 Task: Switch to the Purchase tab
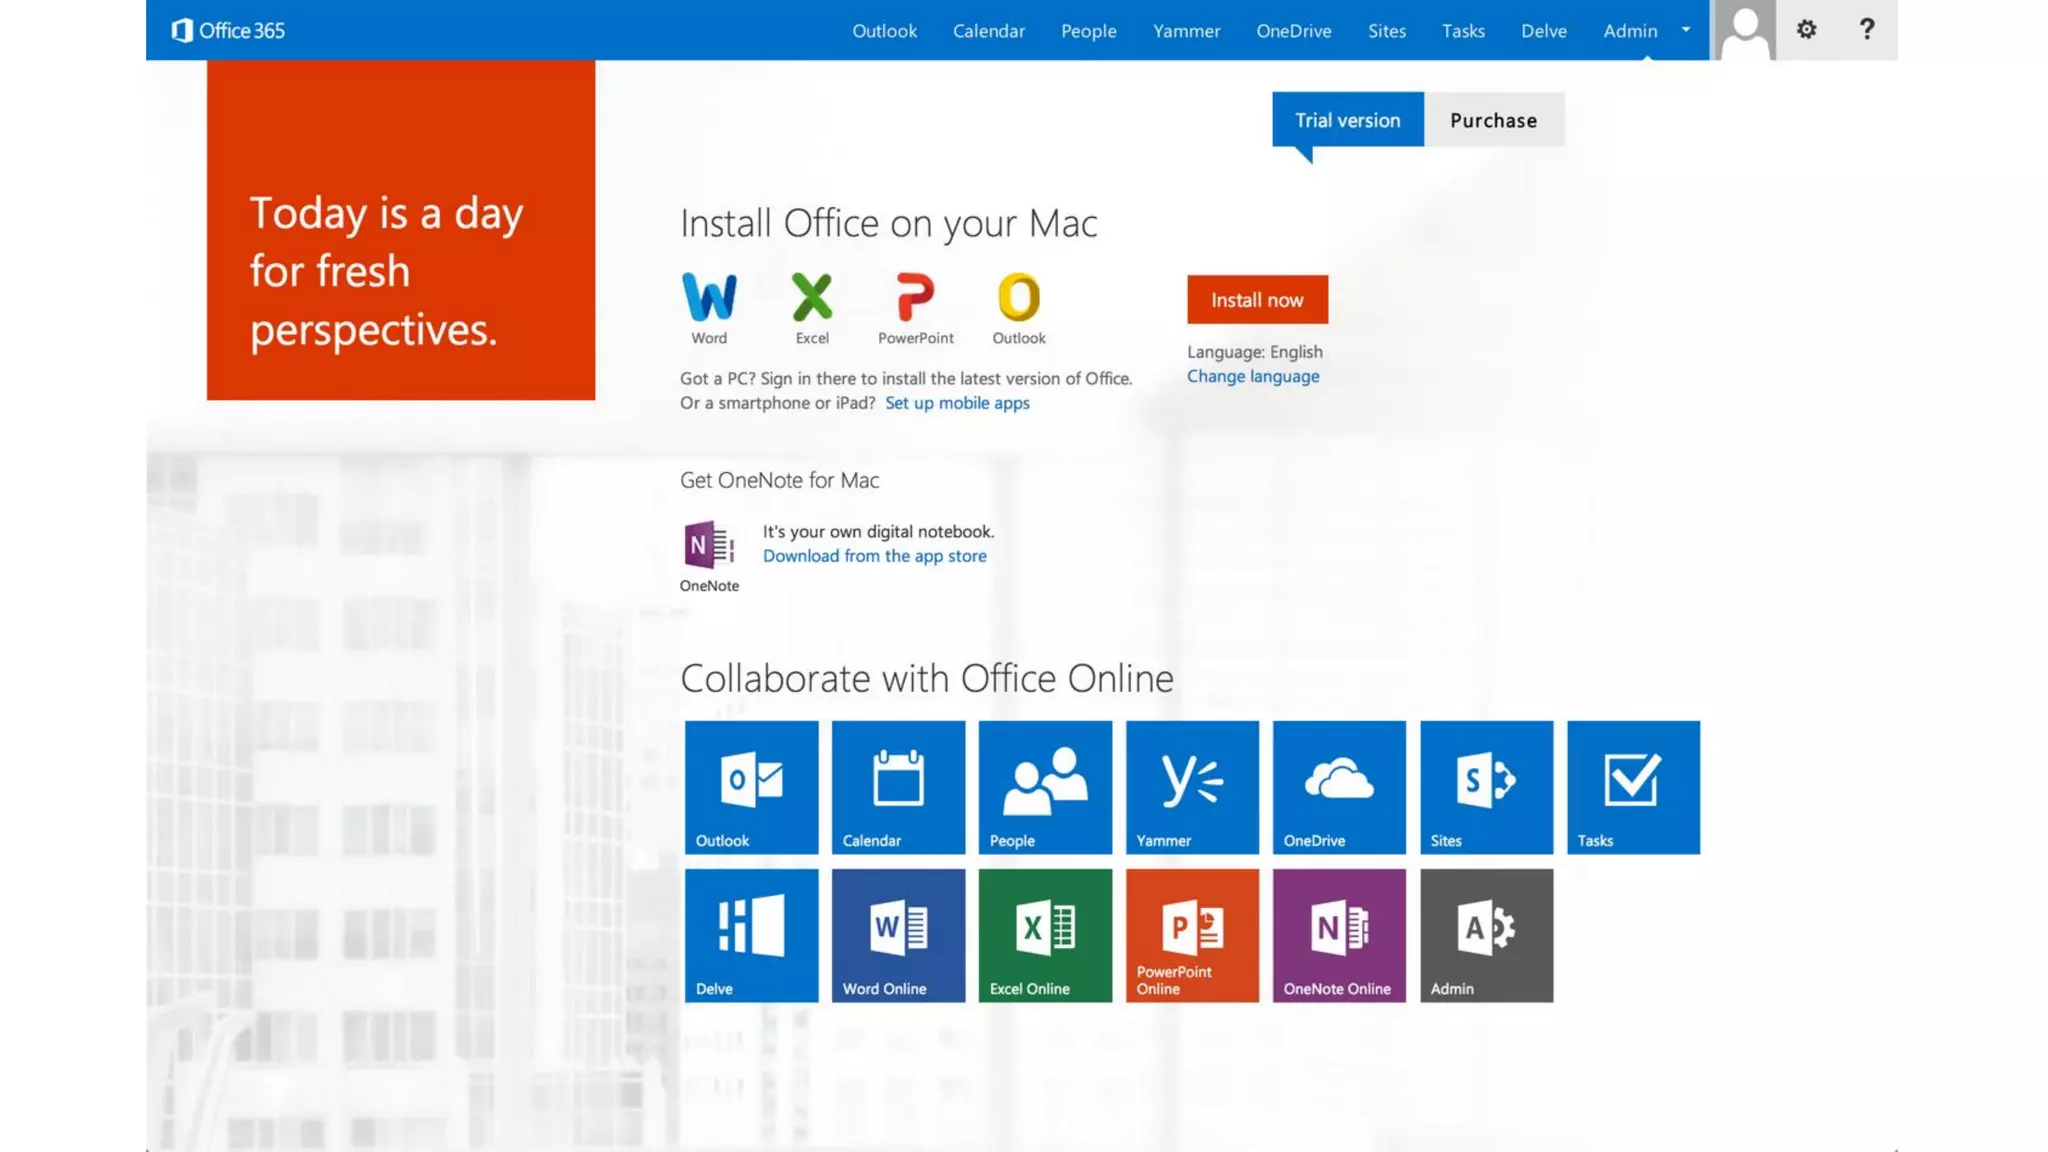(x=1493, y=120)
